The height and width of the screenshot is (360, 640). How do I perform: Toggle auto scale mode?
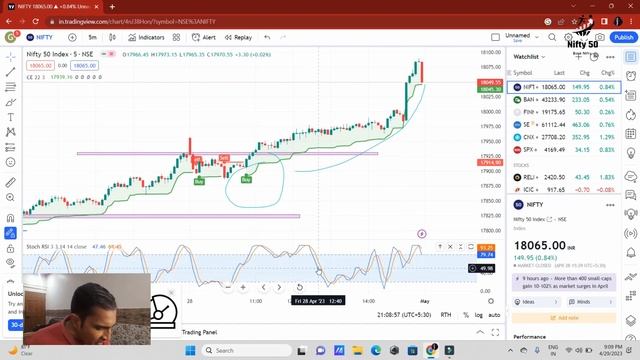494,315
